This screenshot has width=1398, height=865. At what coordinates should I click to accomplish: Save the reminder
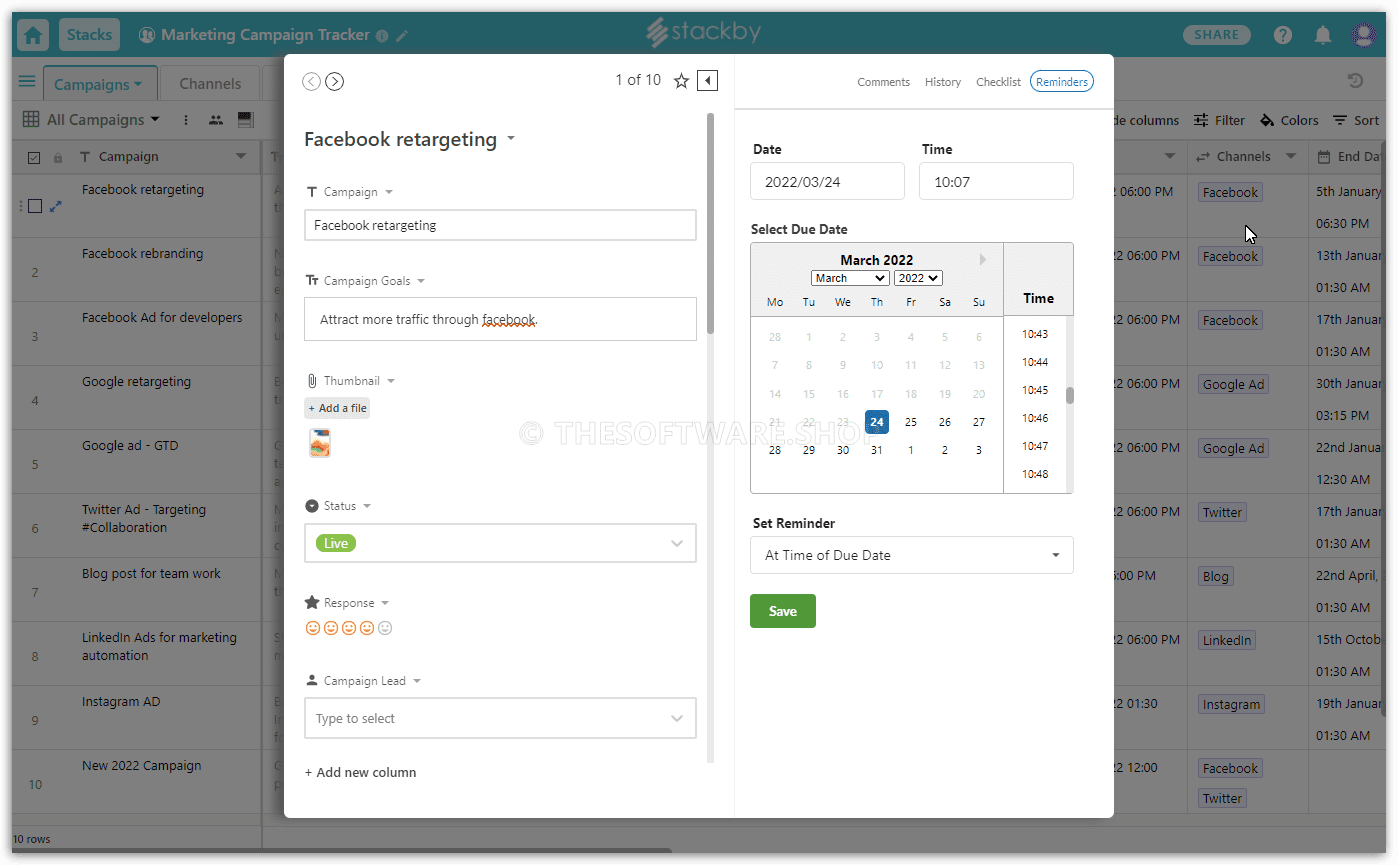click(783, 611)
